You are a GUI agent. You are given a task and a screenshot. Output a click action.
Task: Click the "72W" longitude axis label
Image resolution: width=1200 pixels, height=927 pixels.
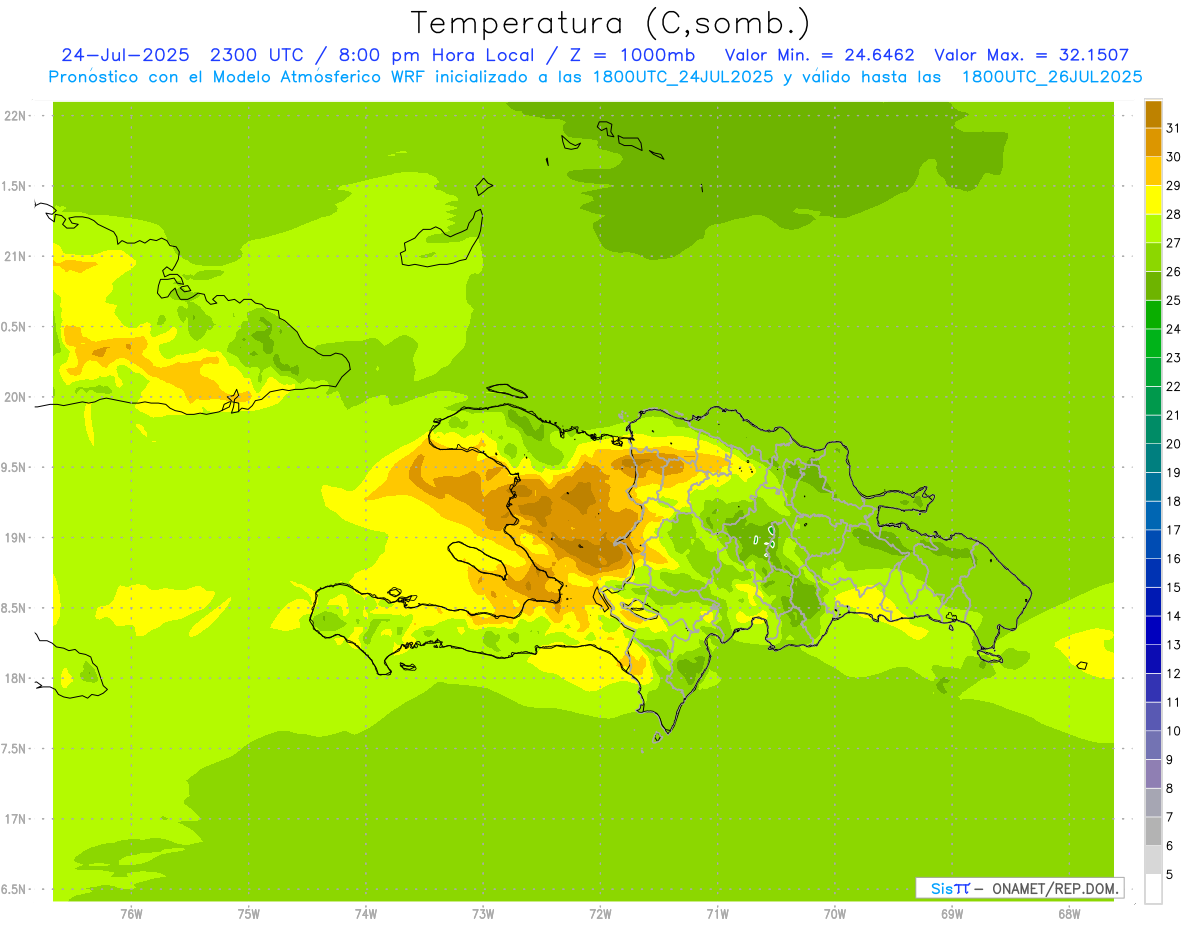[600, 914]
